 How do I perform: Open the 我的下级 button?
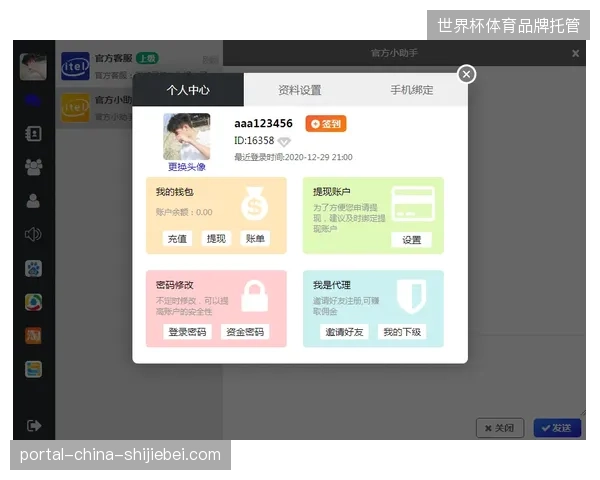click(402, 332)
